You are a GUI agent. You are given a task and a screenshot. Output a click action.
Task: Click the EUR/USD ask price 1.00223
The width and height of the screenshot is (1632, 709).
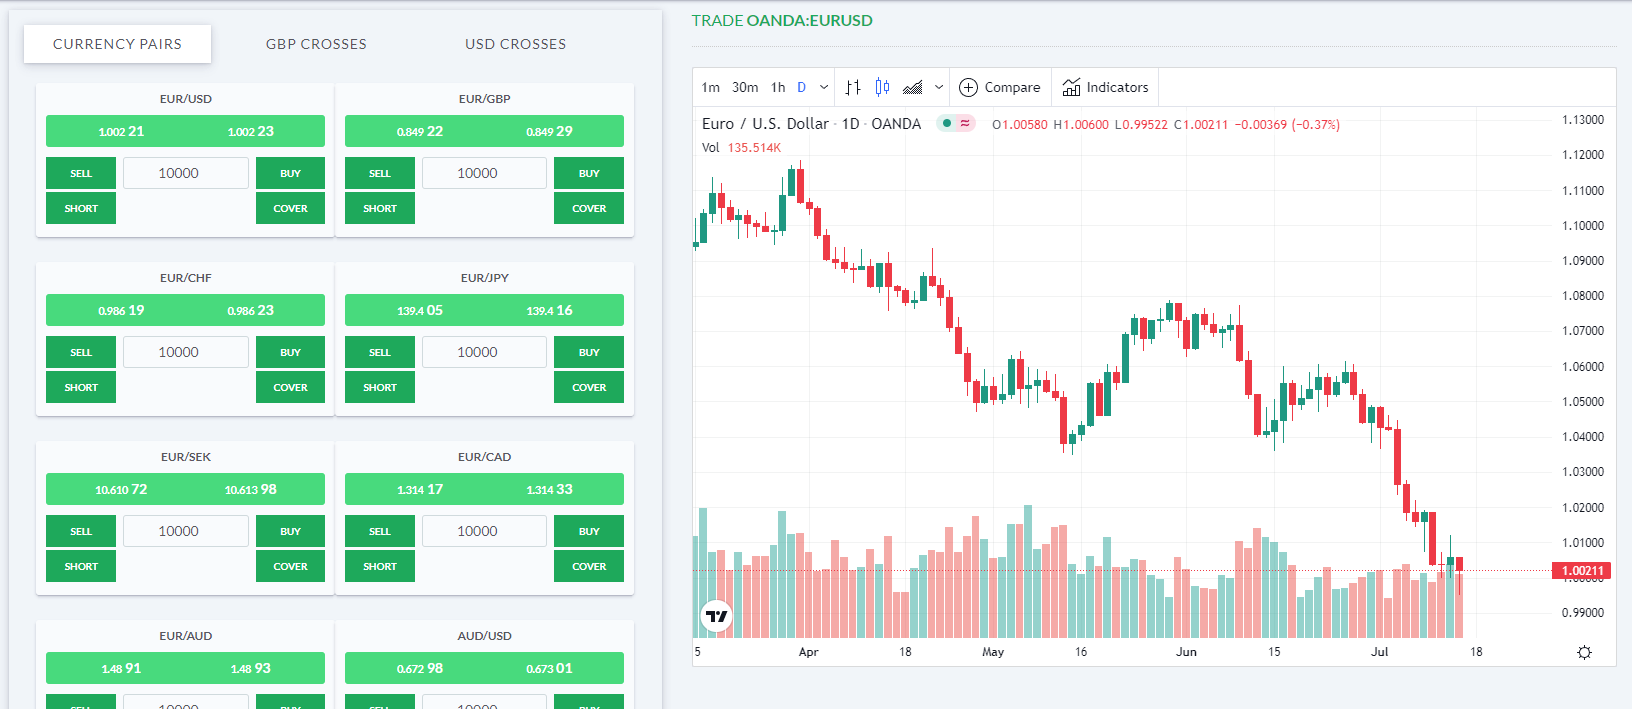pyautogui.click(x=250, y=131)
